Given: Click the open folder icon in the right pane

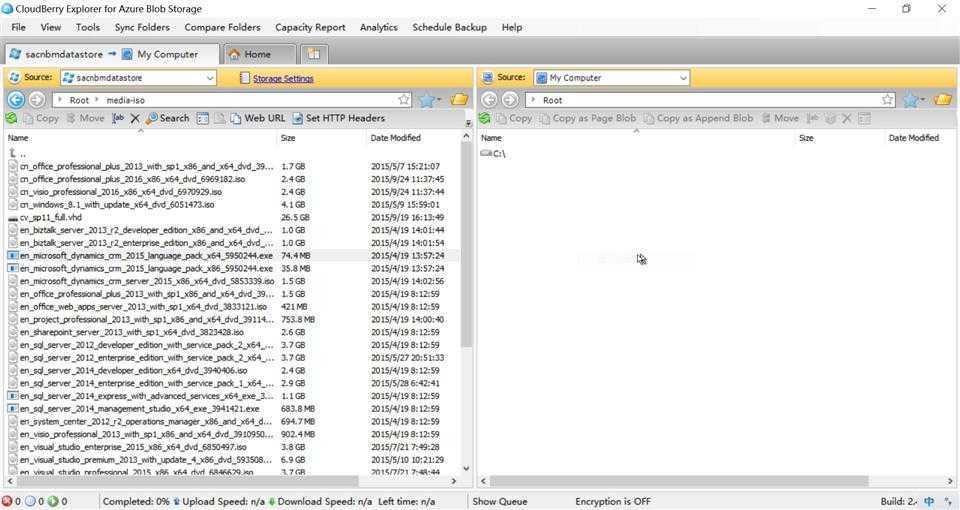Looking at the screenshot, I should tap(943, 100).
